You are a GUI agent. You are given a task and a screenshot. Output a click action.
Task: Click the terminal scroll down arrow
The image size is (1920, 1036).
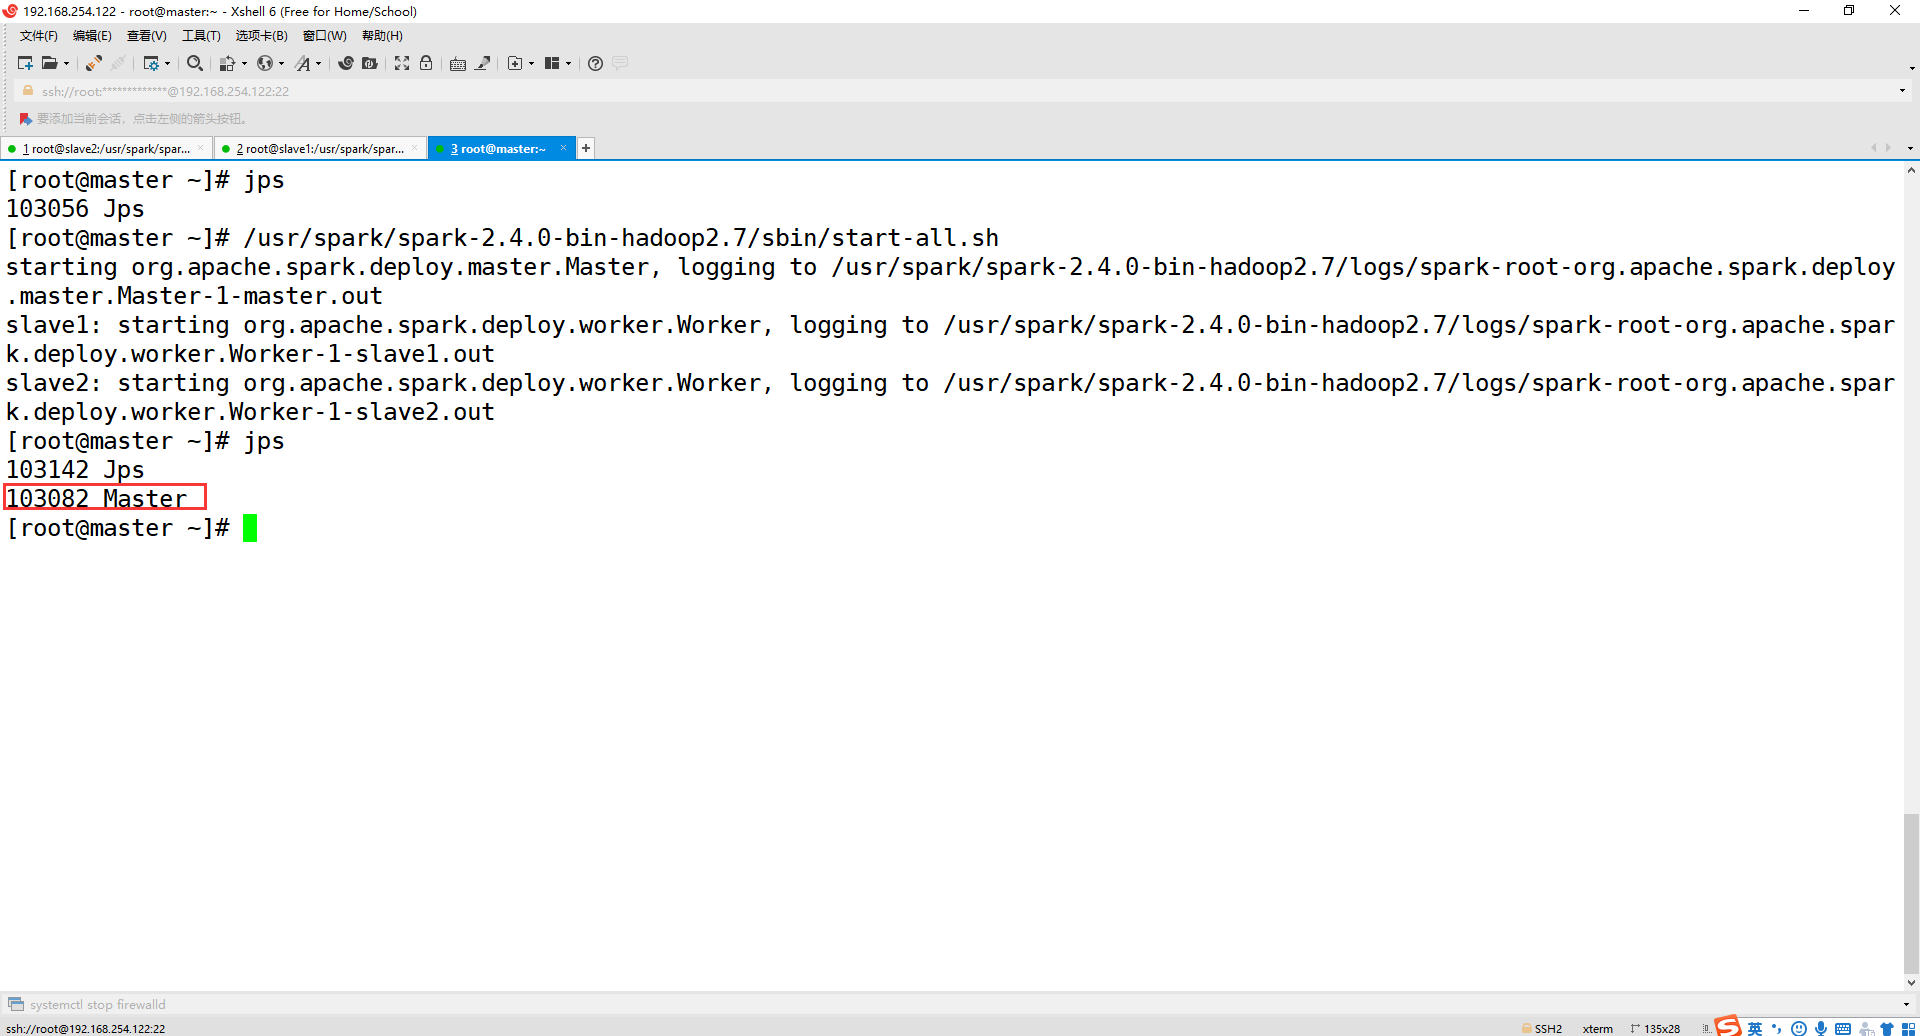(x=1911, y=983)
